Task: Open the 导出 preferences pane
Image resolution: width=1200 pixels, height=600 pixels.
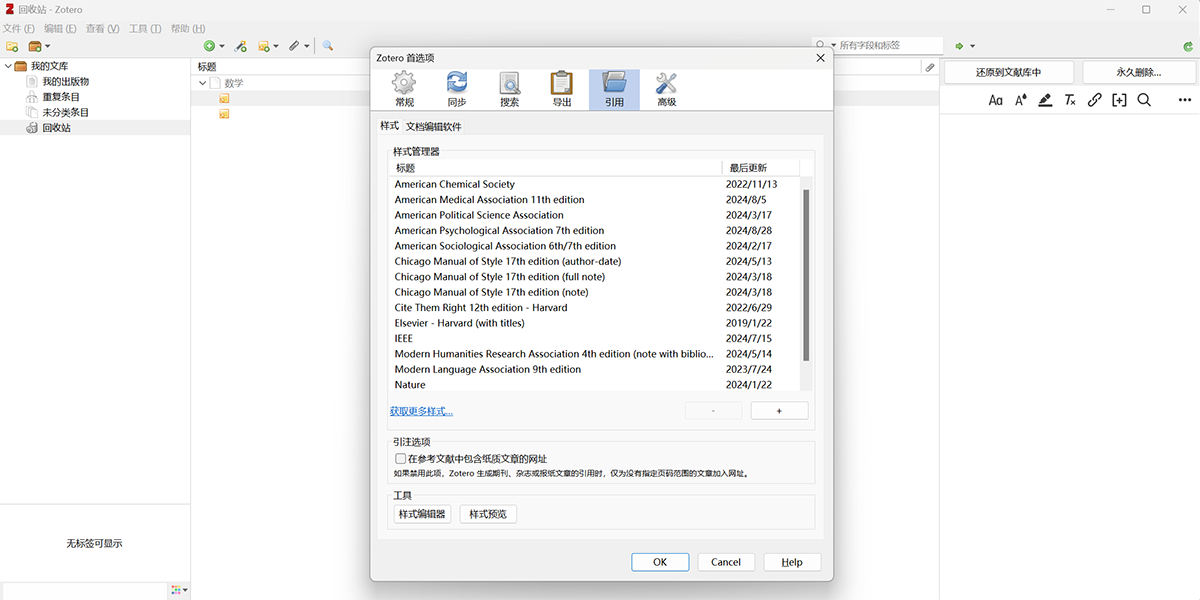Action: 561,88
